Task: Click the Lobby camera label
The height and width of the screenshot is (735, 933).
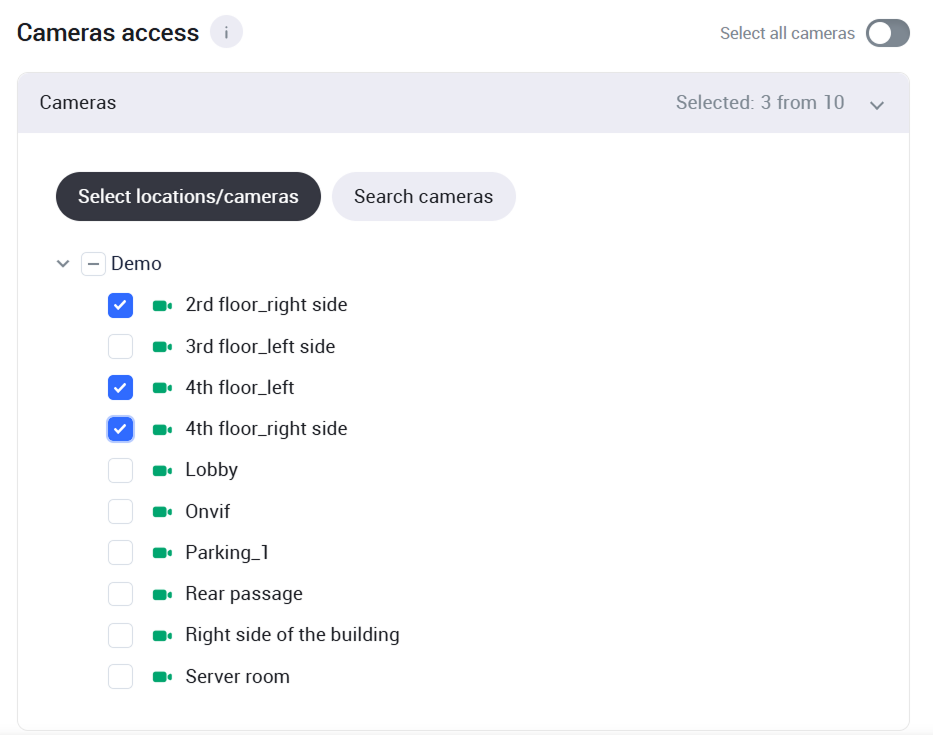Action: [211, 470]
